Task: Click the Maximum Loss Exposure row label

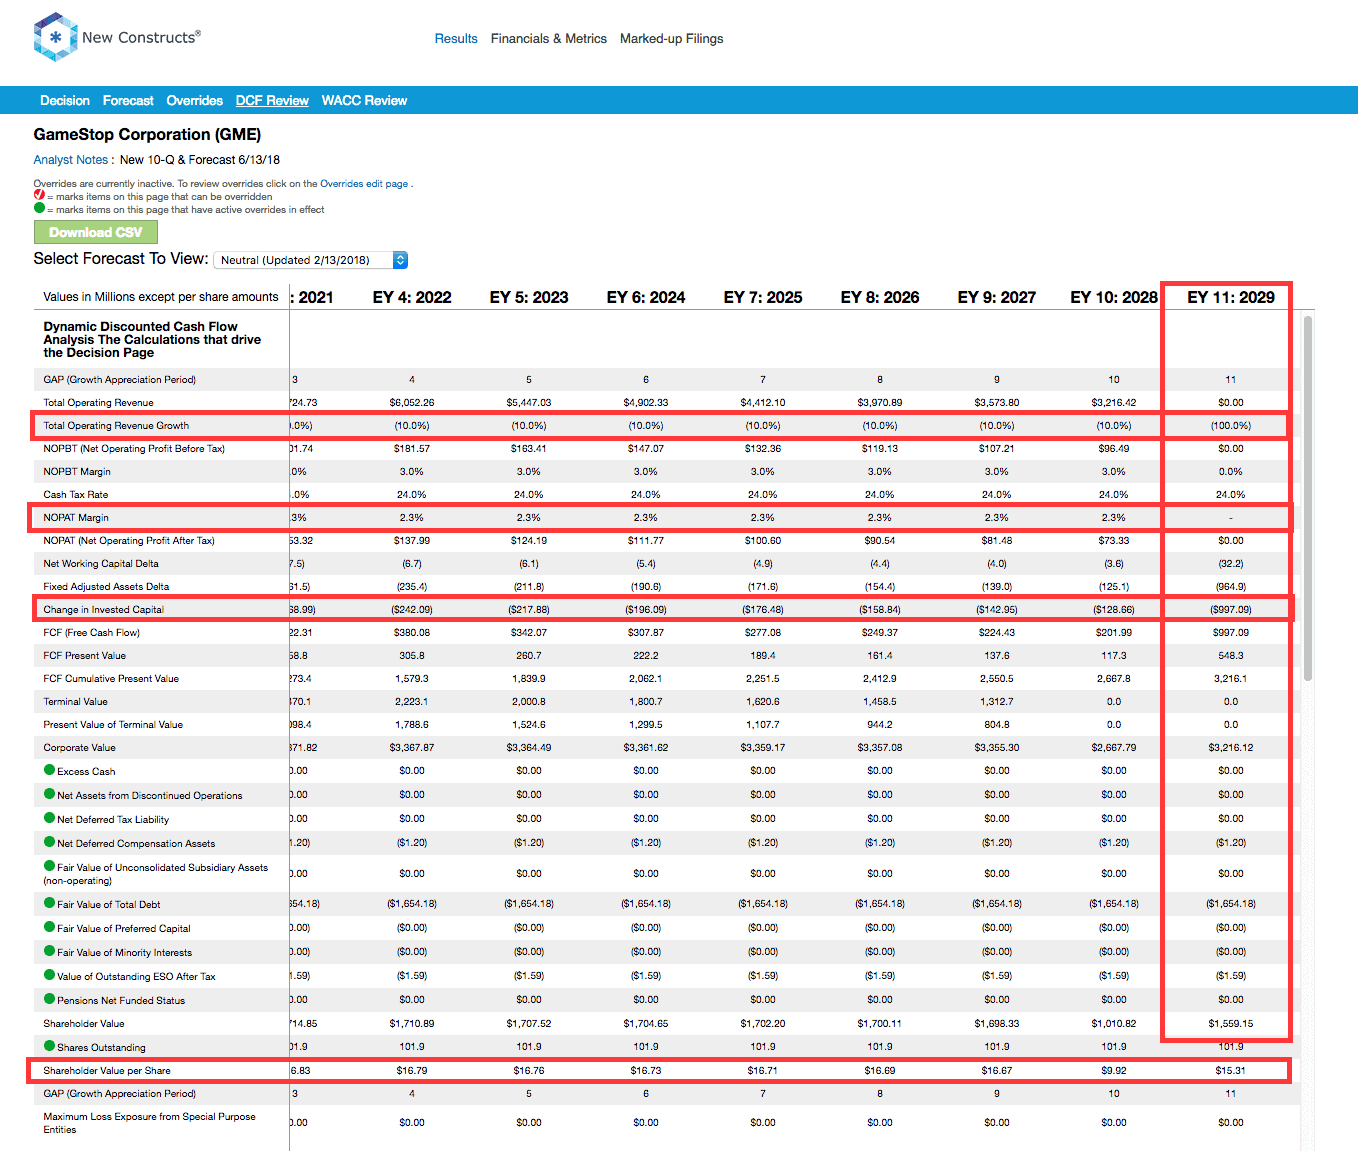Action: (149, 1123)
